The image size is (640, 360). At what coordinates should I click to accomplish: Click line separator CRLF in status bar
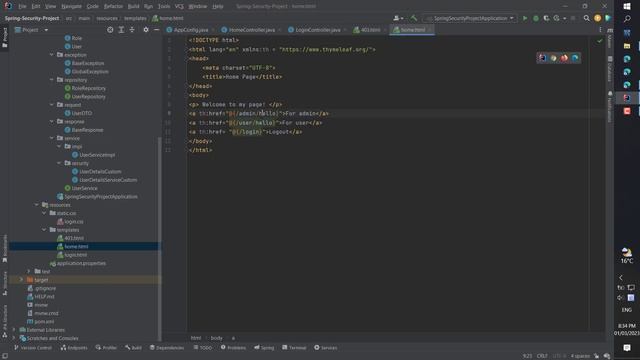tap(542, 356)
